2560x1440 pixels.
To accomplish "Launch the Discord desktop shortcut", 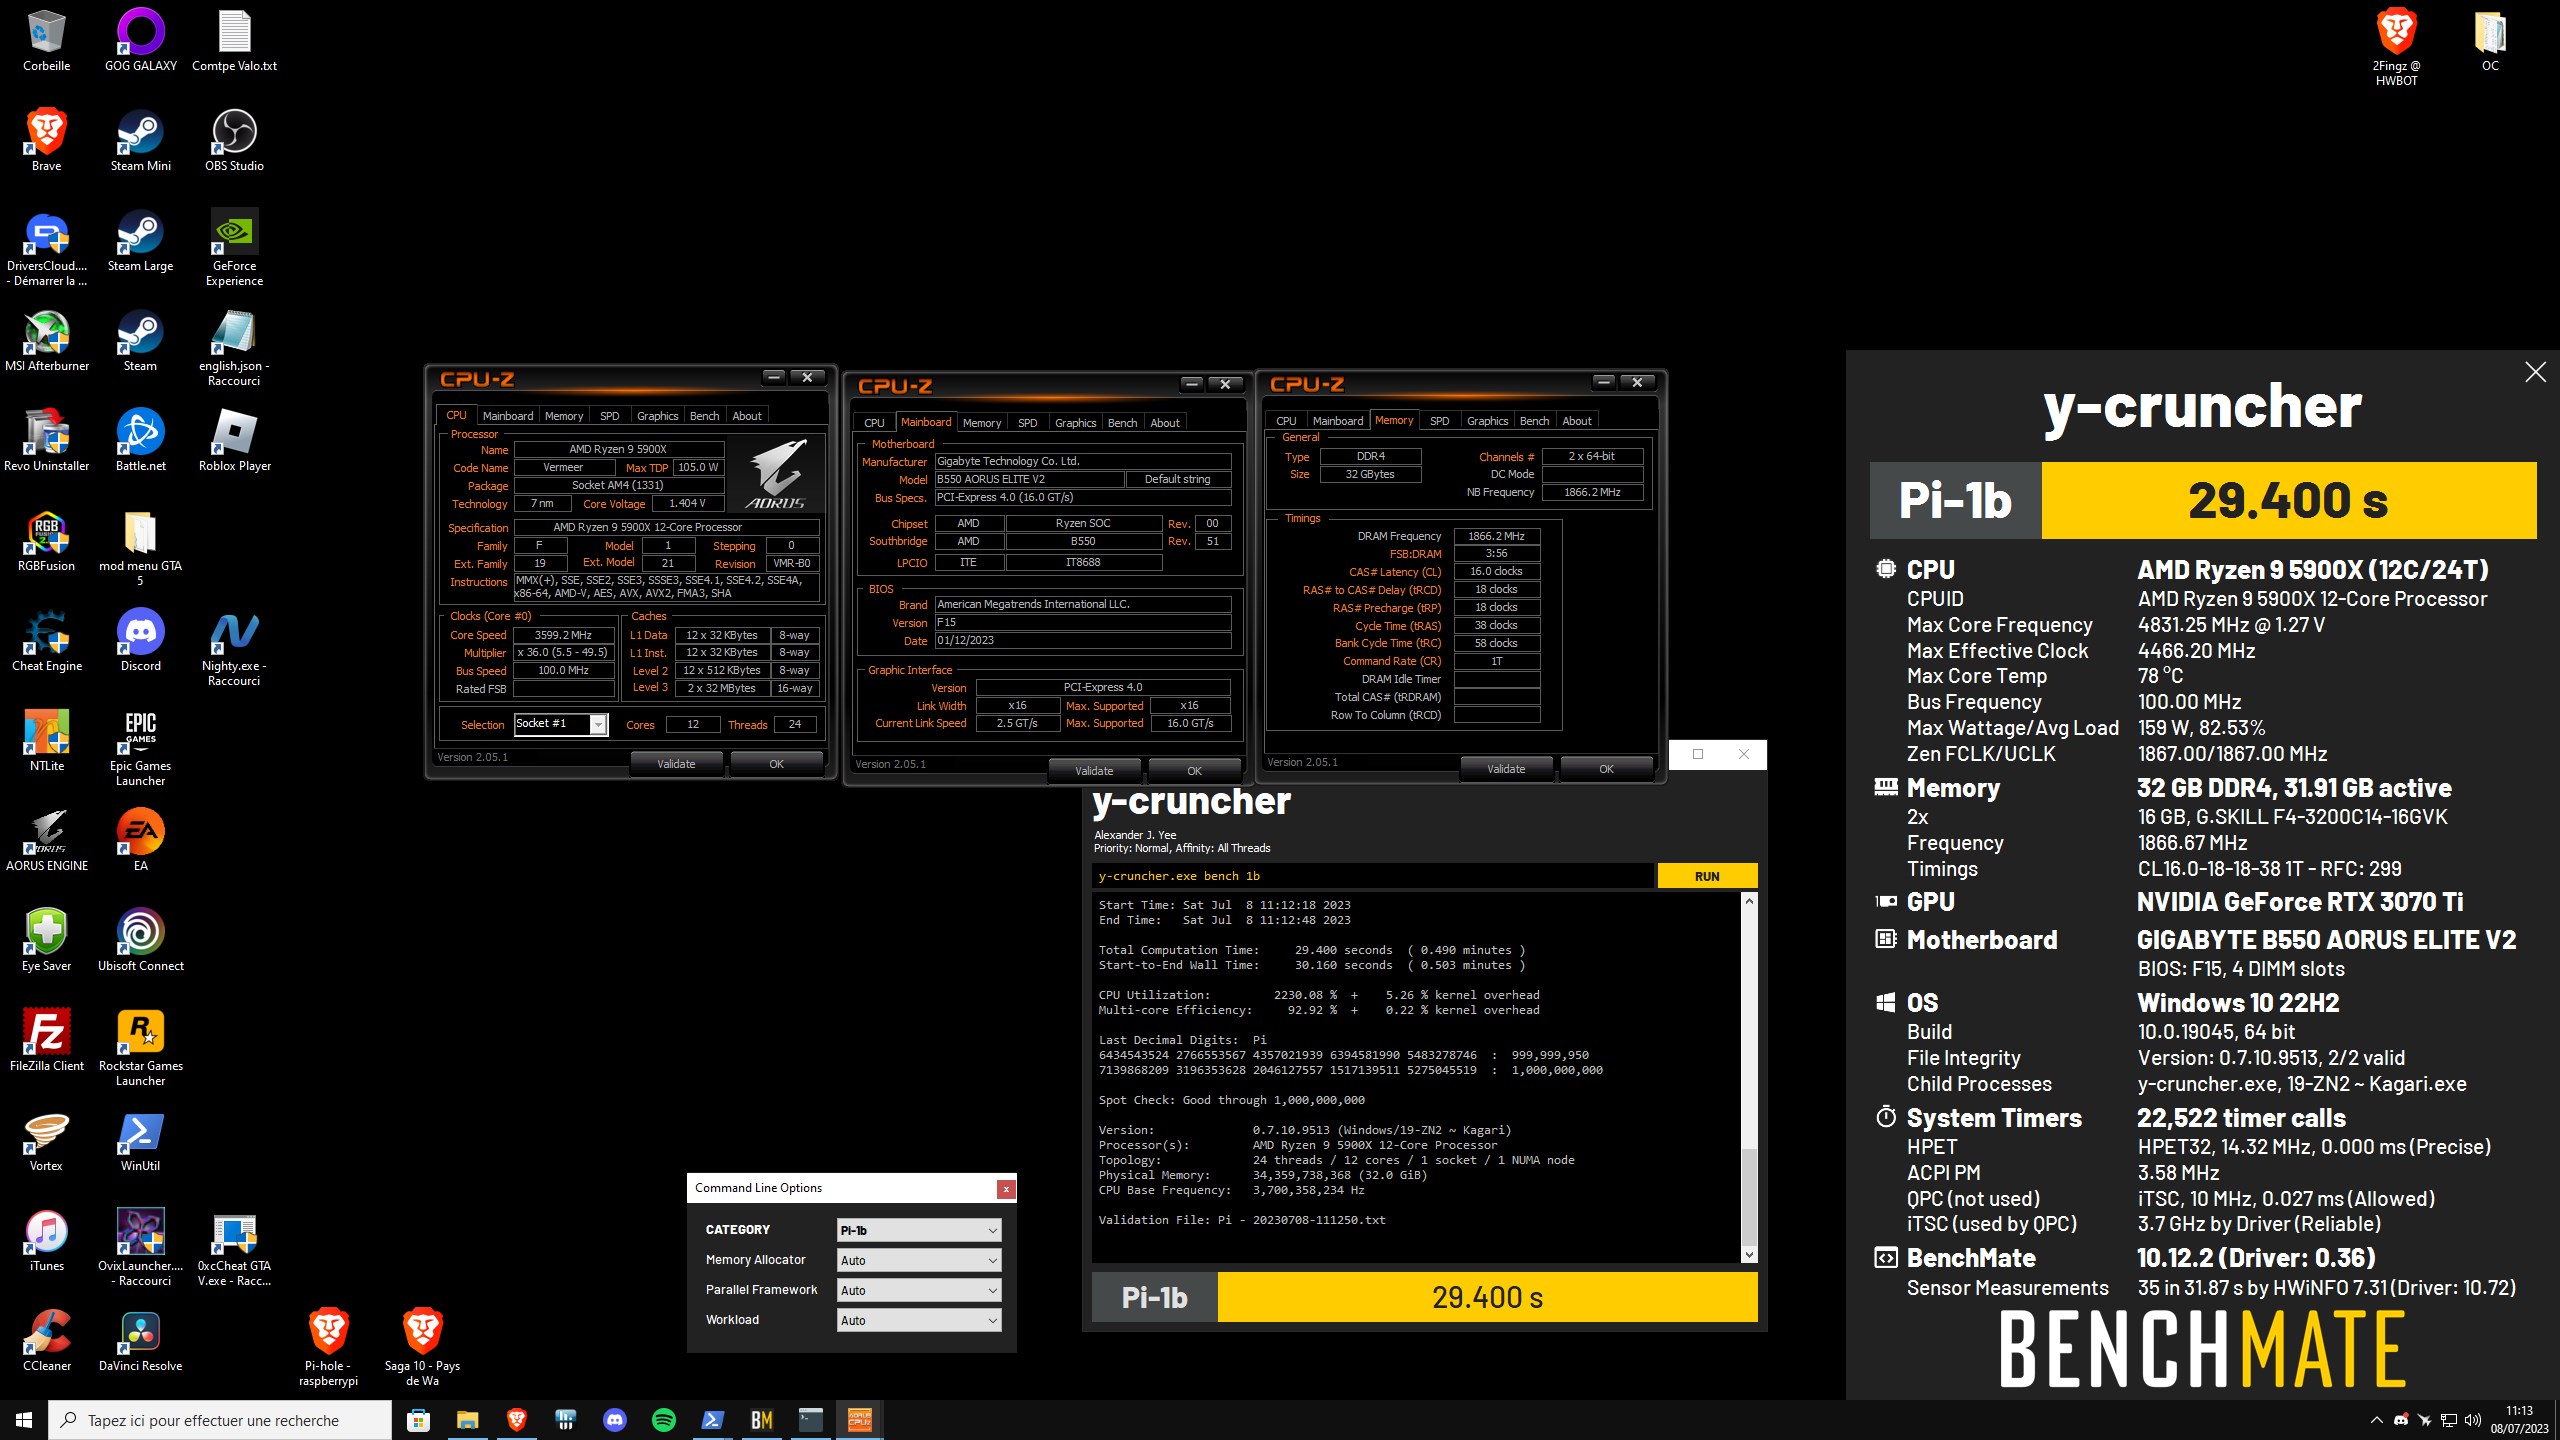I will 140,640.
